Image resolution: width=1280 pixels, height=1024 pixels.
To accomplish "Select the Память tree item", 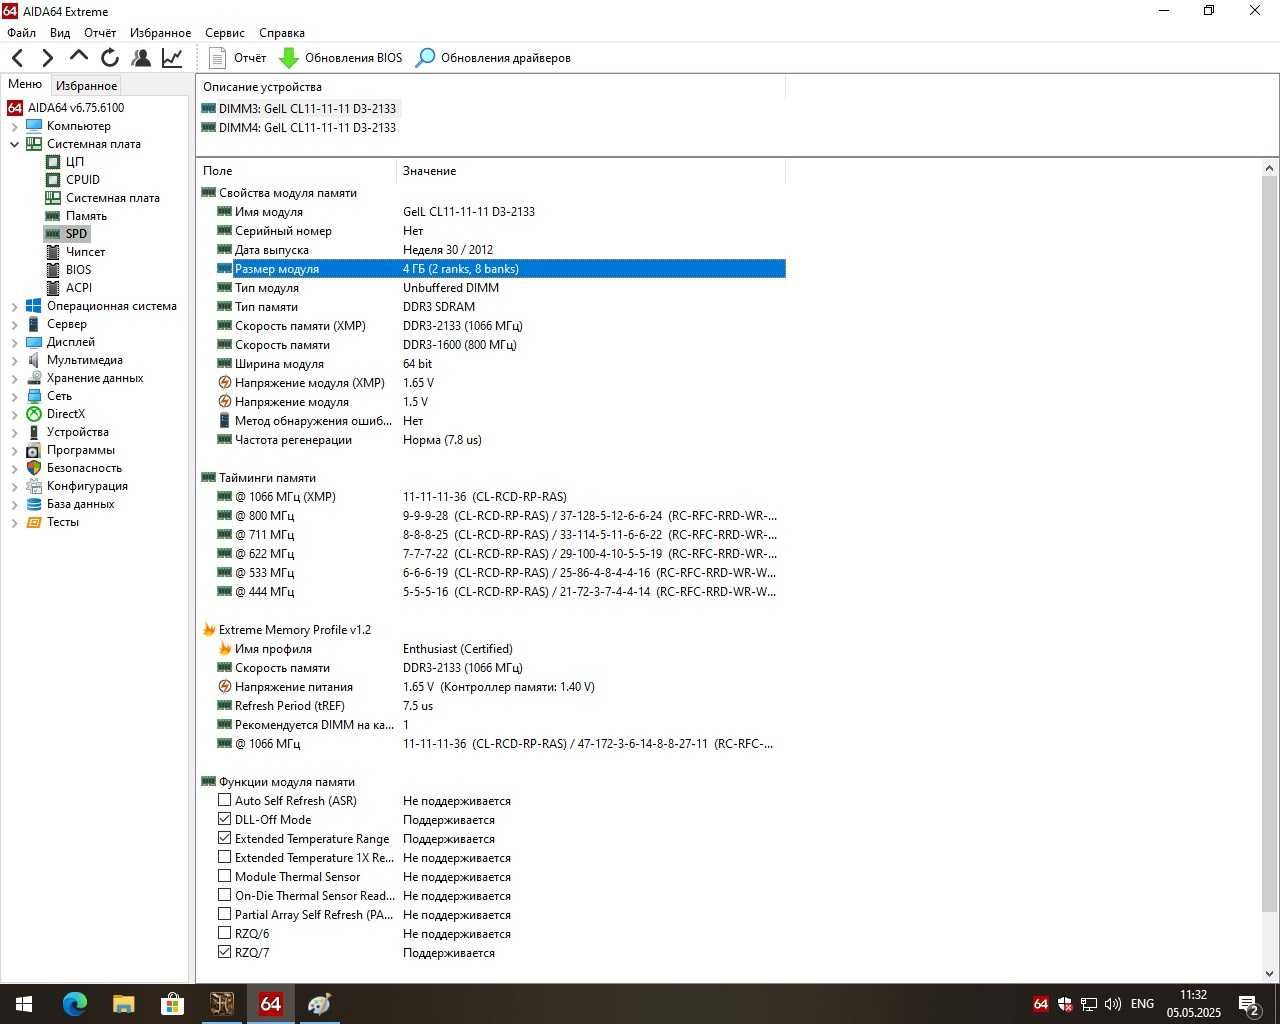I will [x=86, y=215].
